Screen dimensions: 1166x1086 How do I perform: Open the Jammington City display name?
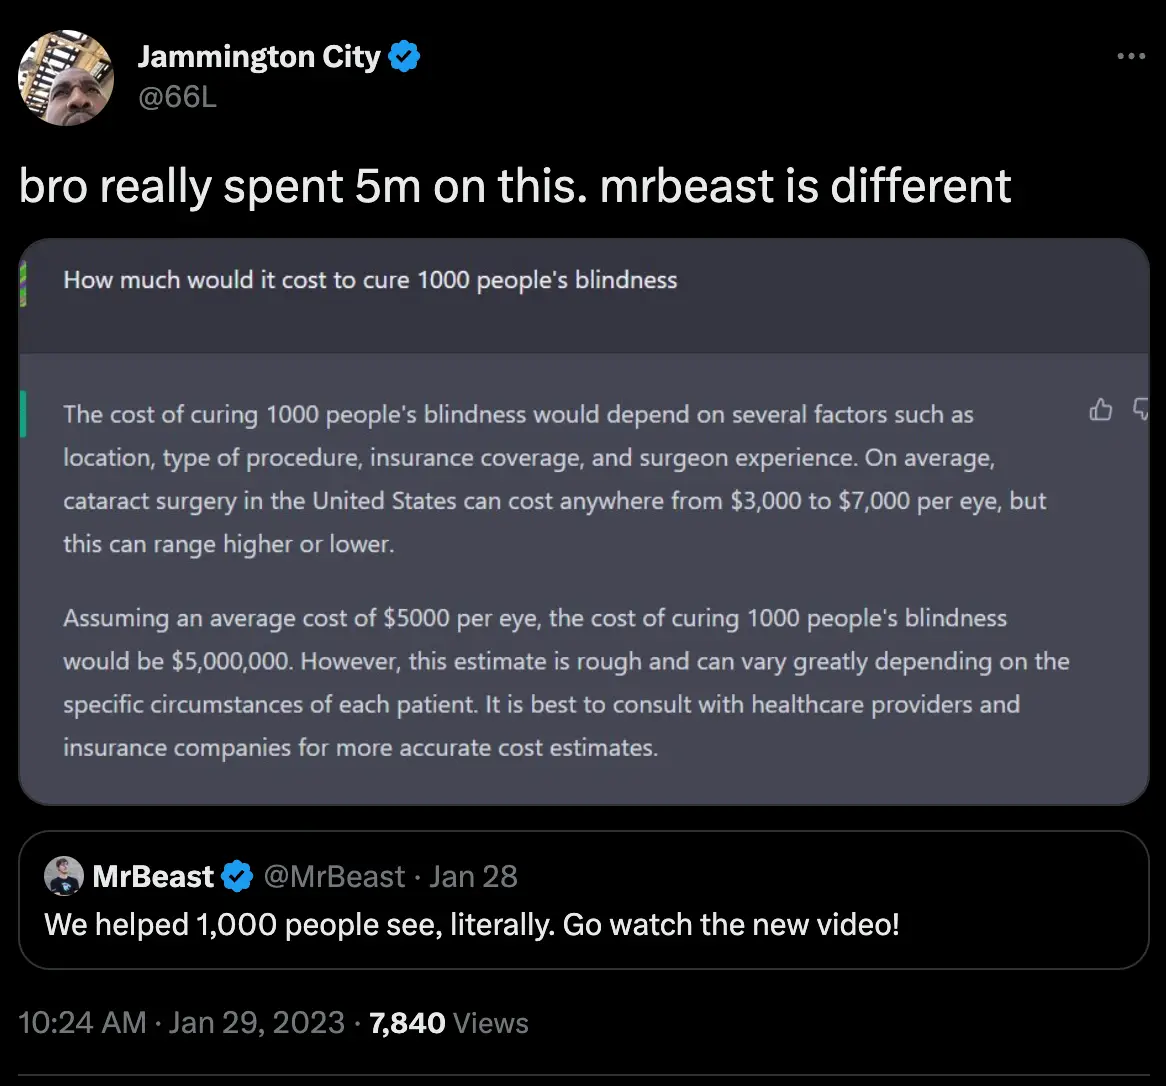point(259,56)
